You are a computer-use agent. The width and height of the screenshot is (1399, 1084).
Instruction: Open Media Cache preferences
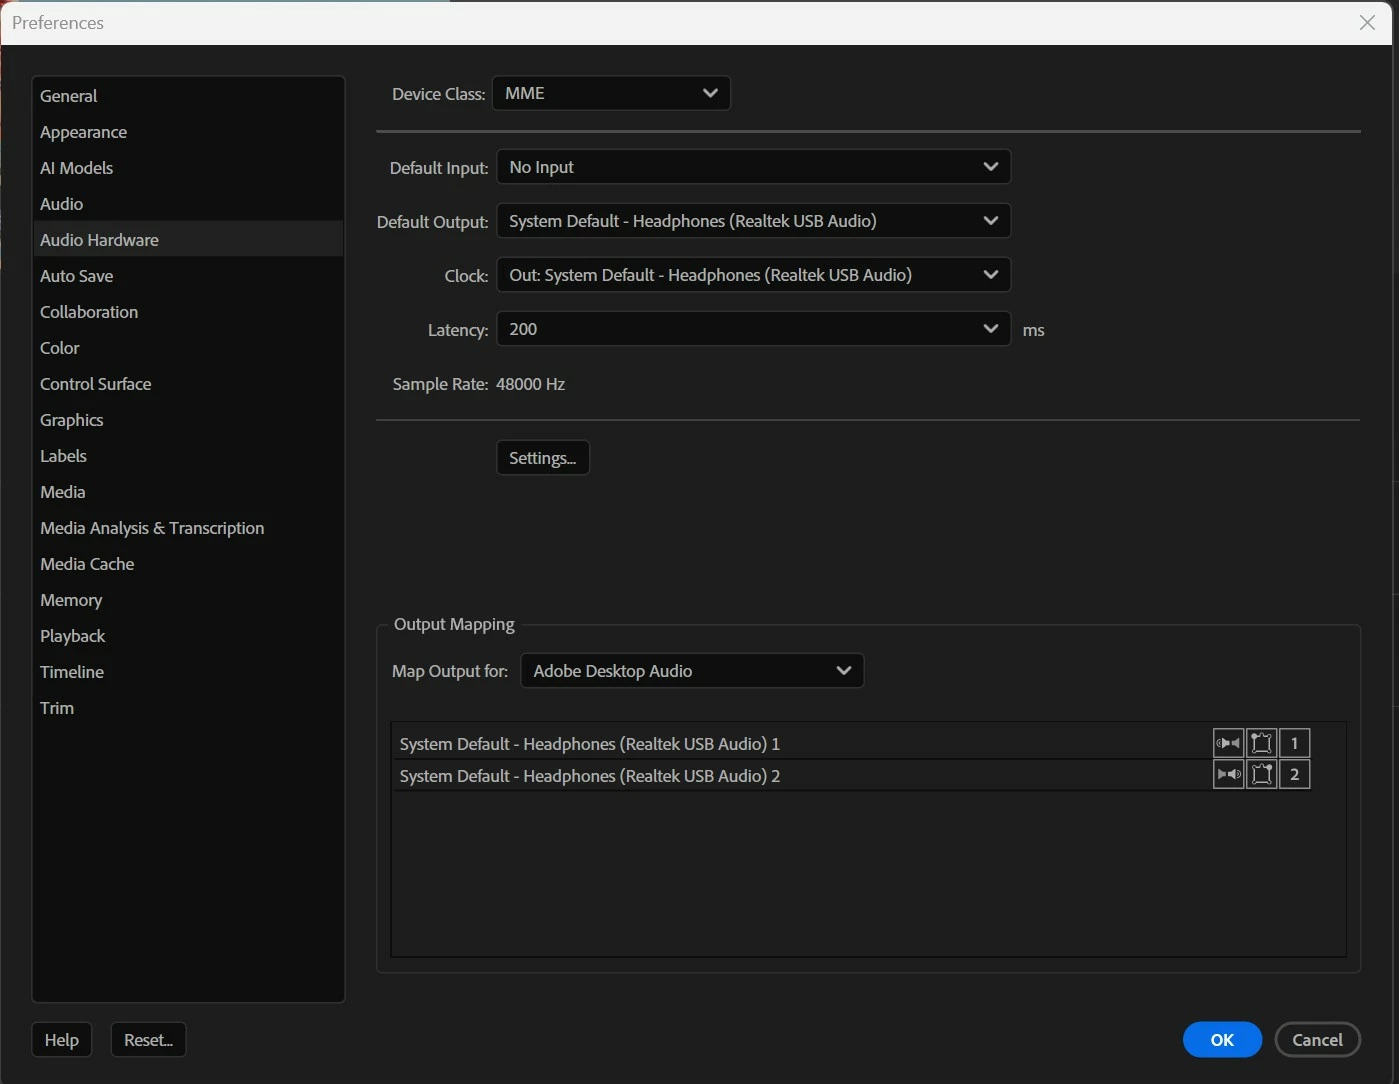[188, 564]
